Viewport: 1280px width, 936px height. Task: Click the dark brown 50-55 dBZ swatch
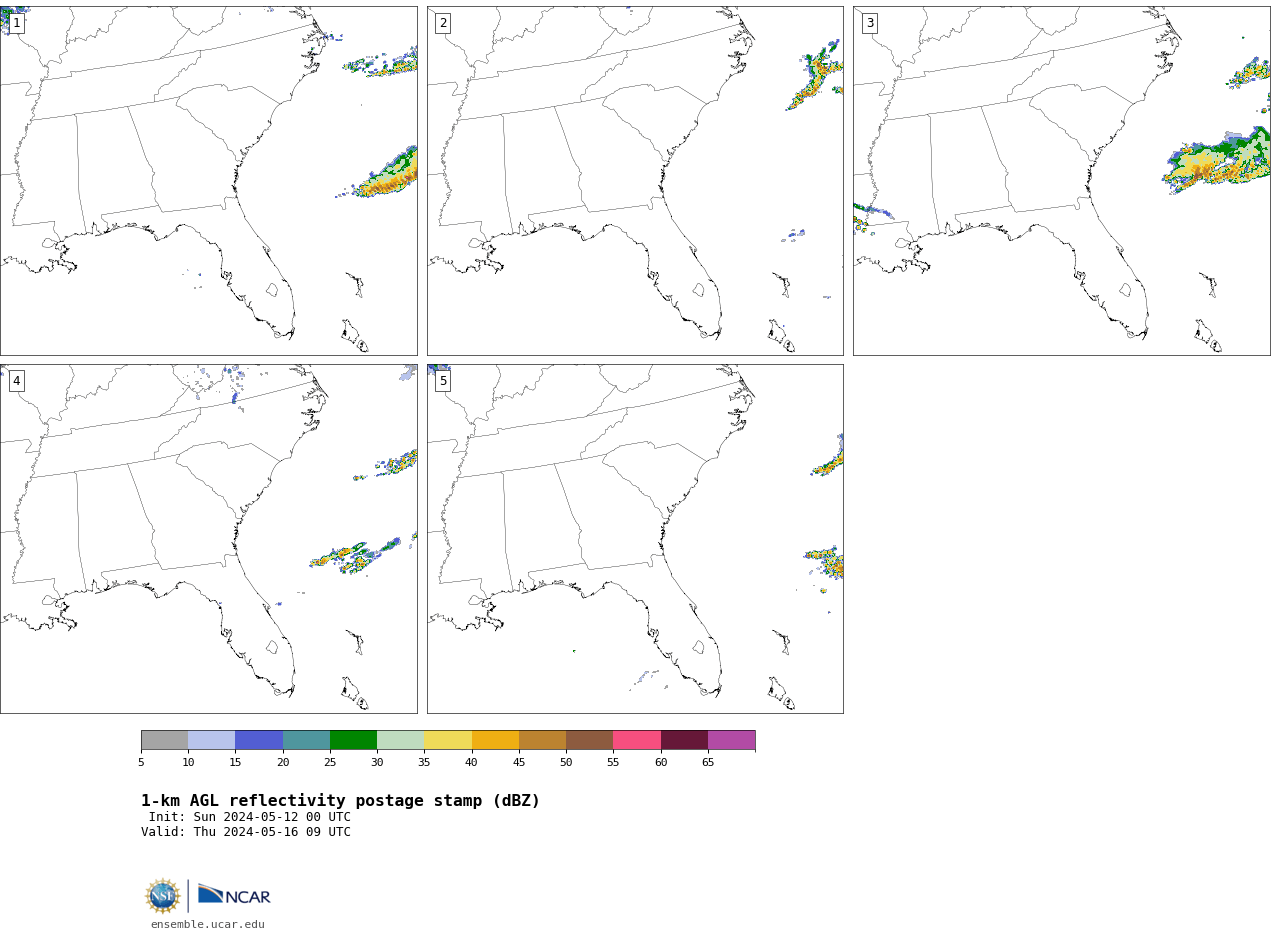pyautogui.click(x=589, y=740)
